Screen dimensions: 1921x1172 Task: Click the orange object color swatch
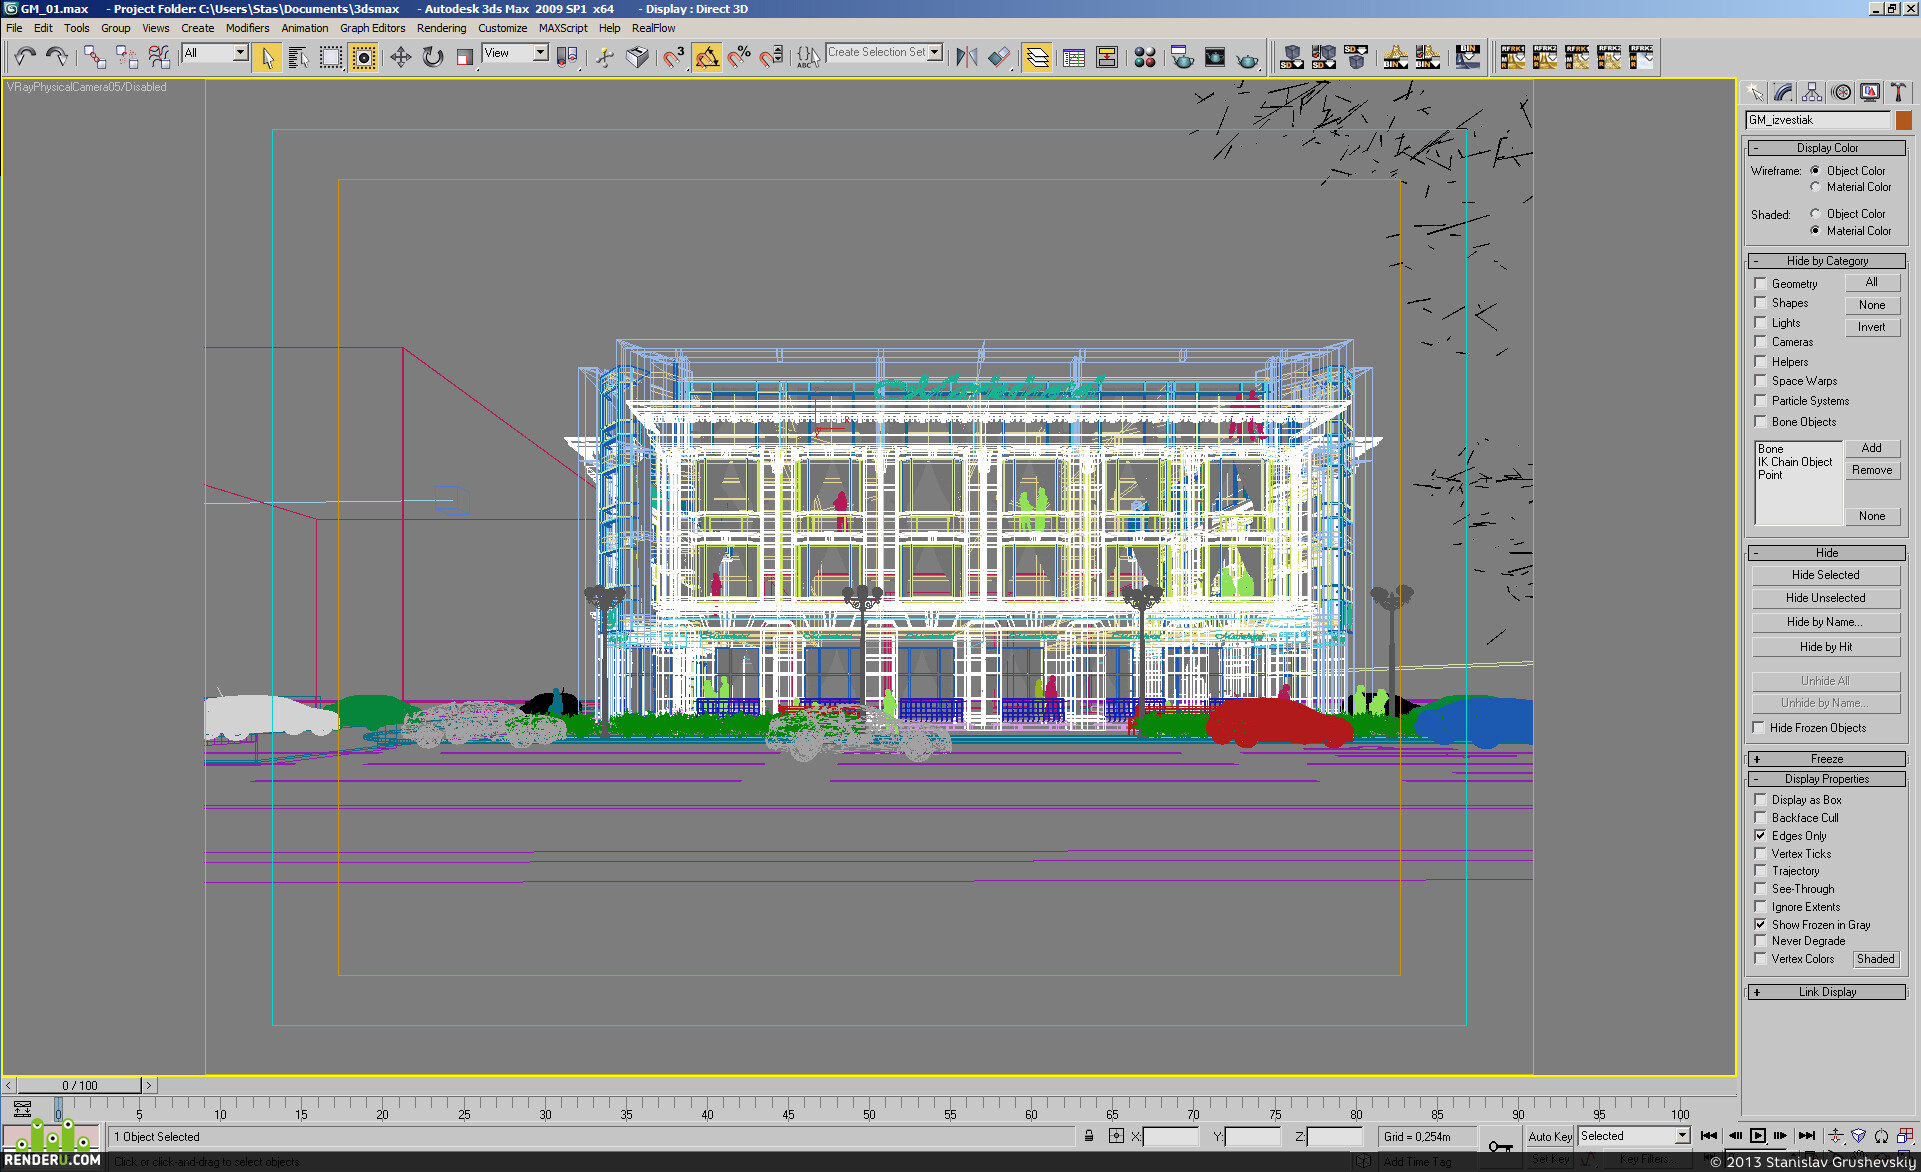pos(1904,120)
